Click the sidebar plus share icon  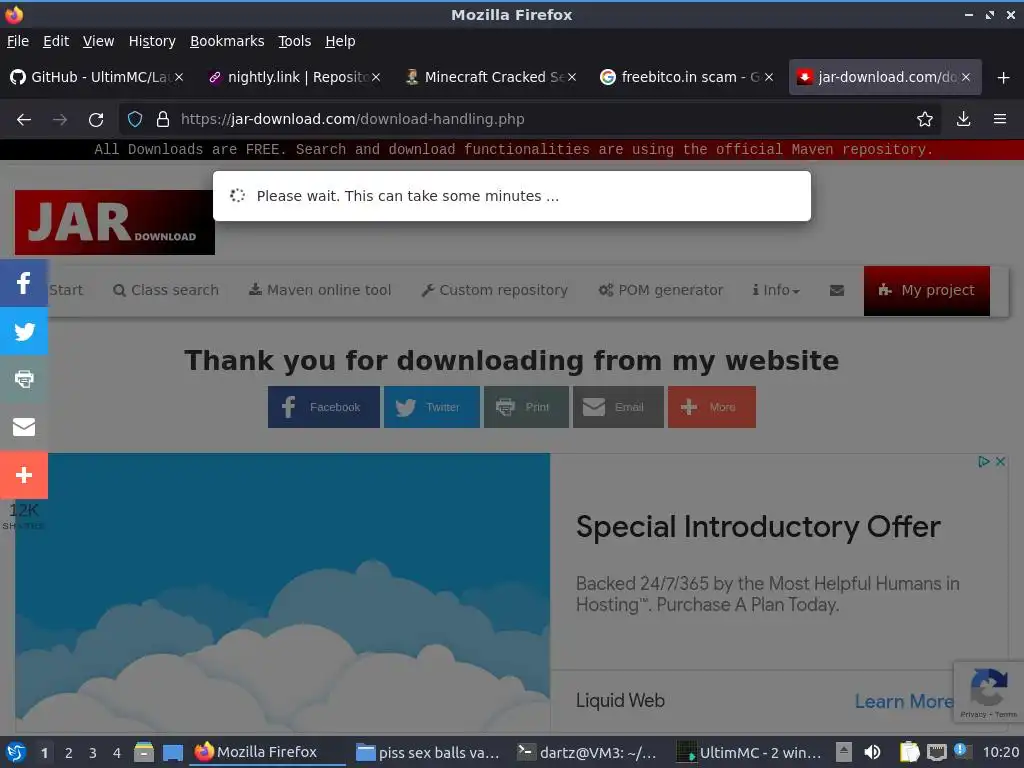(x=24, y=475)
